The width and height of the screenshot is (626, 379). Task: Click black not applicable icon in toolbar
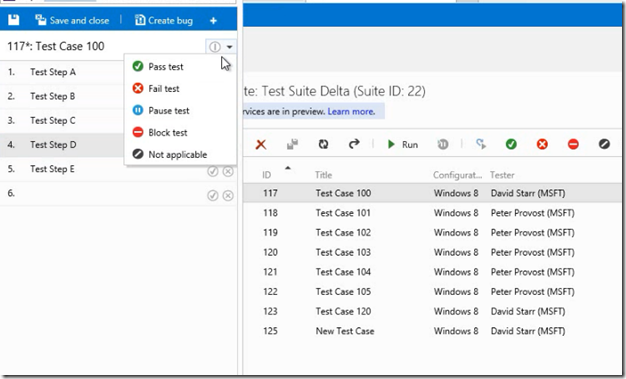click(604, 144)
